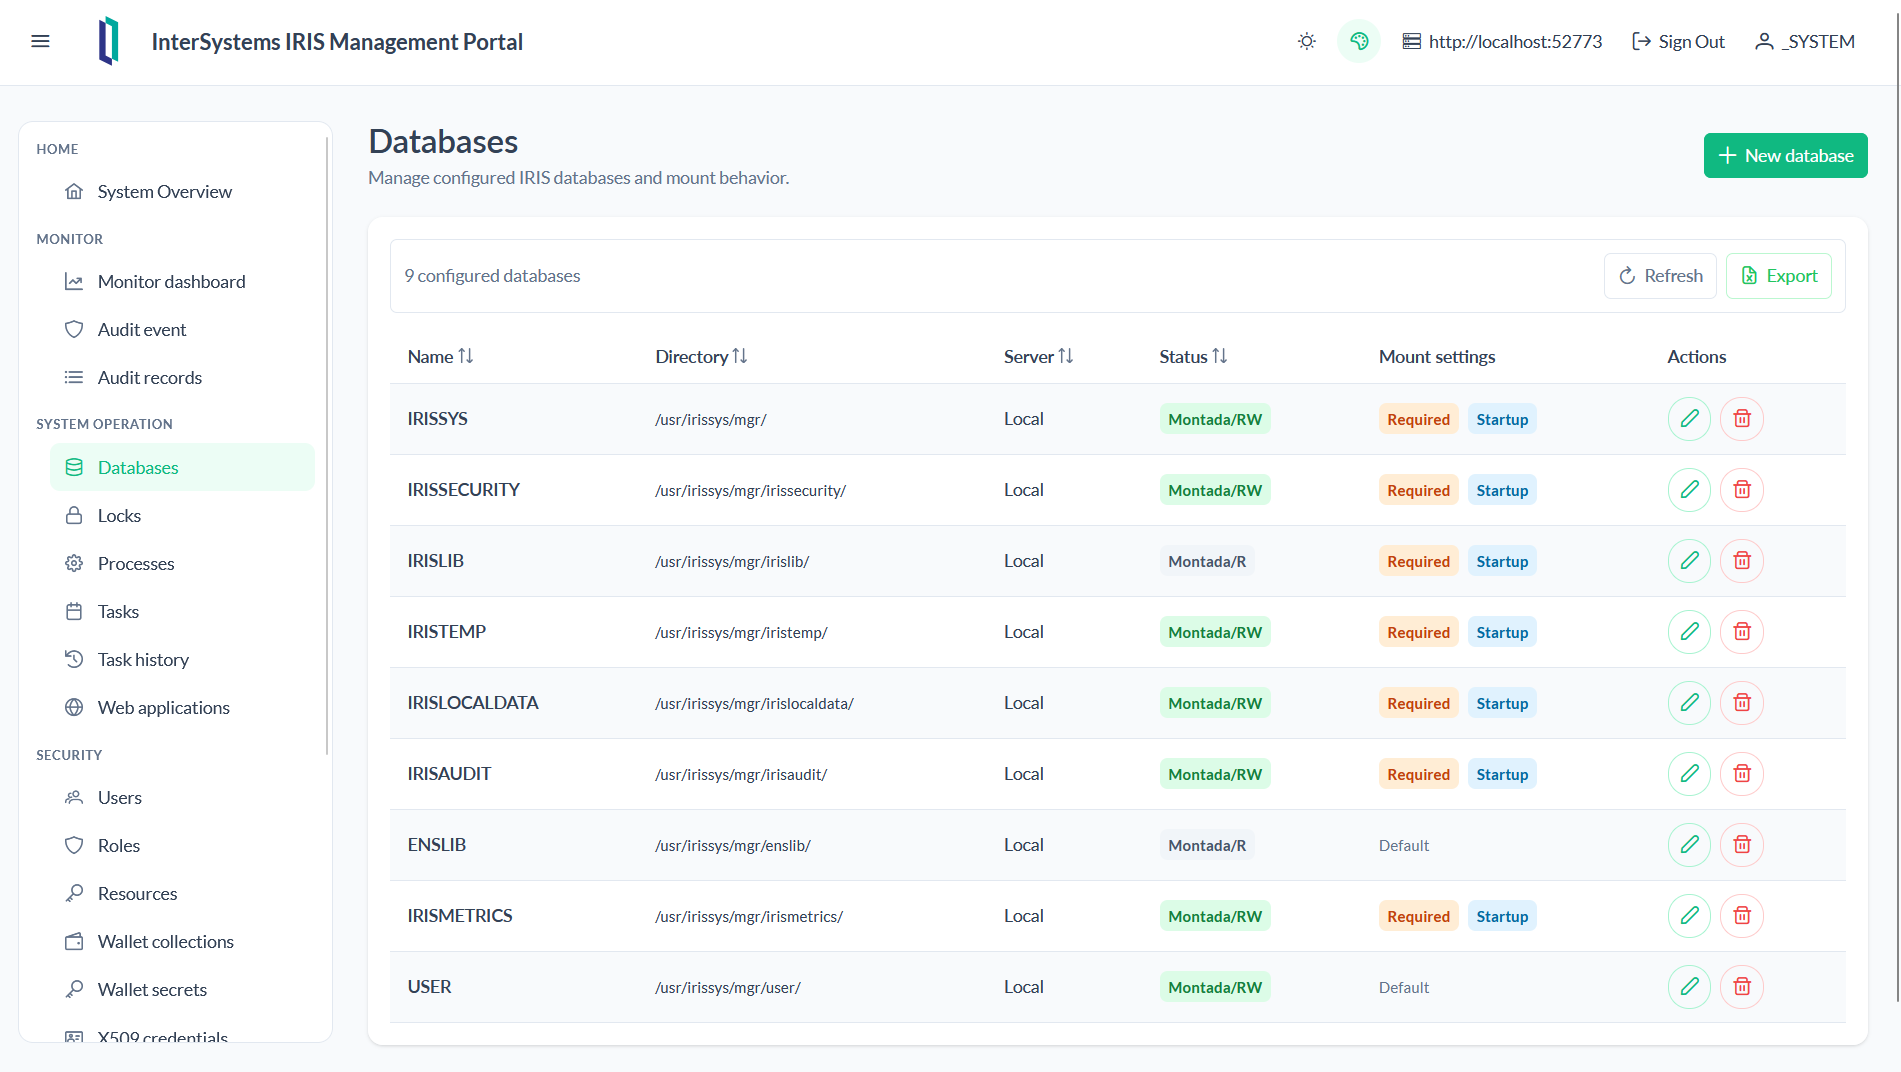1901x1072 pixels.
Task: Edit the IRISTEMP database
Action: tap(1689, 632)
